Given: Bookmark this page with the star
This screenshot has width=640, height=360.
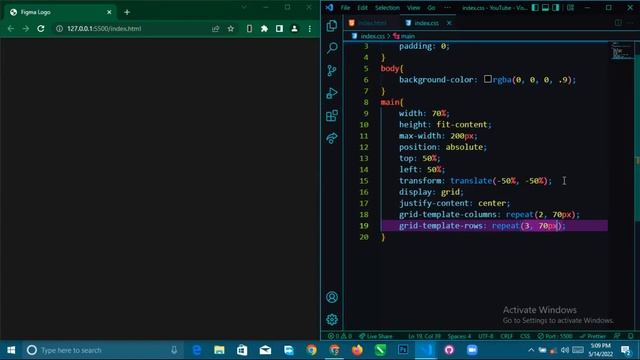Looking at the screenshot, I should [x=231, y=29].
